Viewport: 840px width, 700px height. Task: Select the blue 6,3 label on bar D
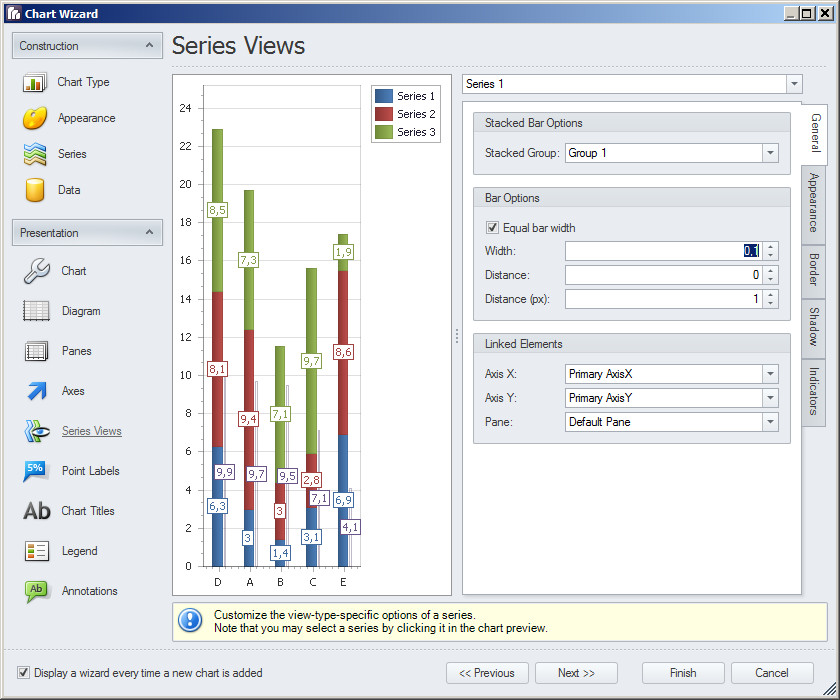218,506
